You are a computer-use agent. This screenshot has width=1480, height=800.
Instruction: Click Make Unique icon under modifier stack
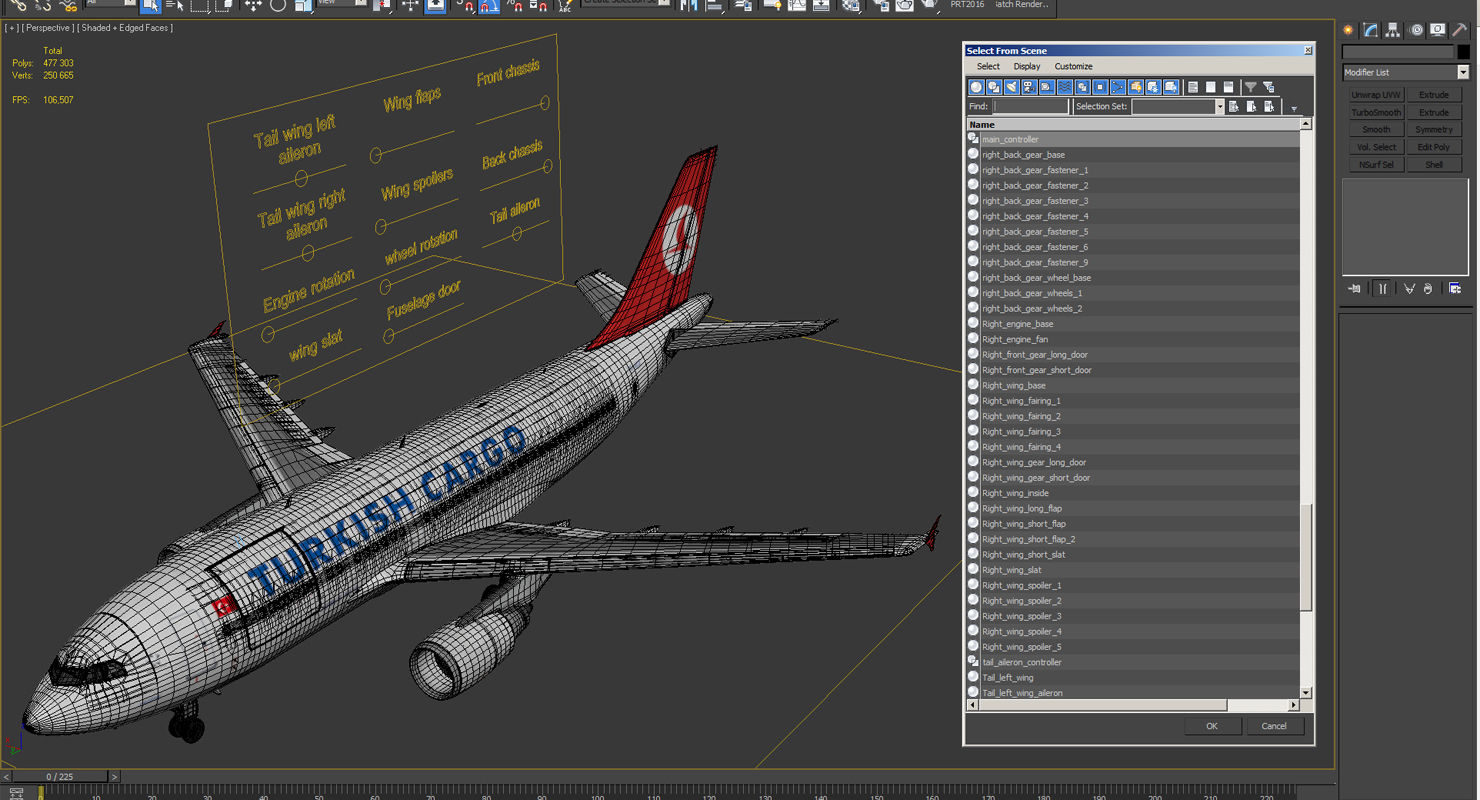1409,289
